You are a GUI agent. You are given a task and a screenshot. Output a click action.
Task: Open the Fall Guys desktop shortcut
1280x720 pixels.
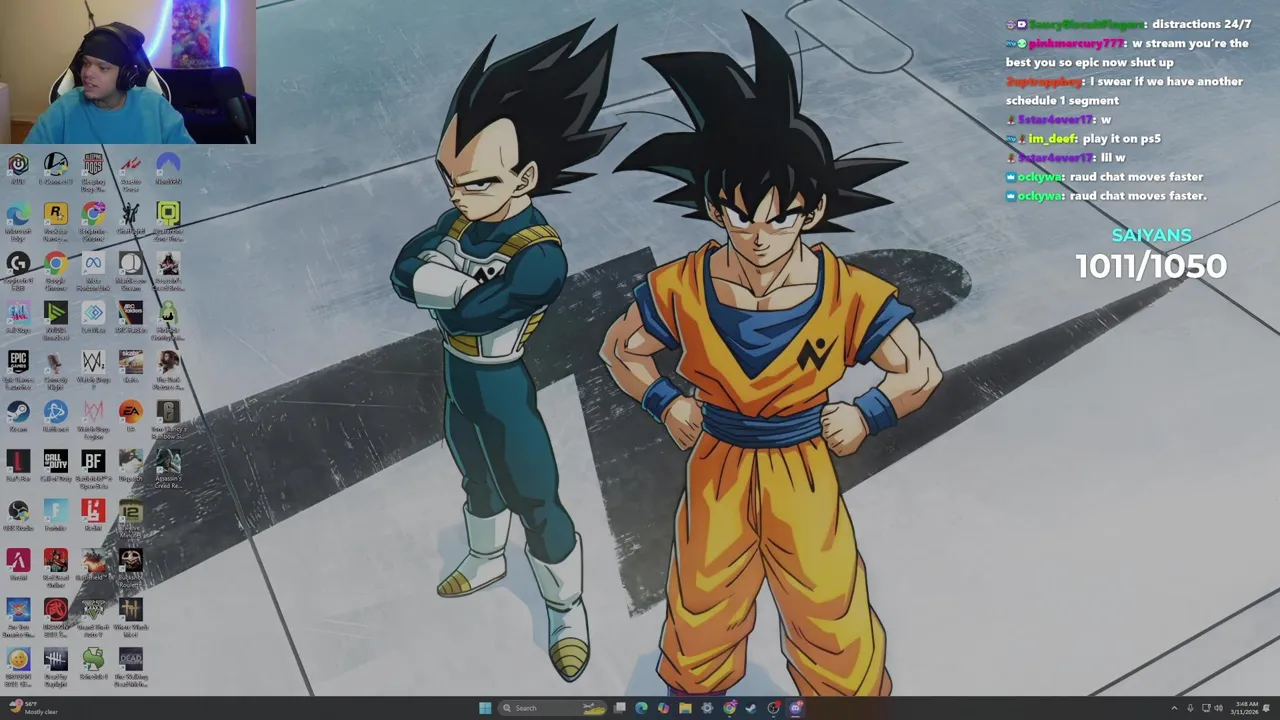coord(18,318)
